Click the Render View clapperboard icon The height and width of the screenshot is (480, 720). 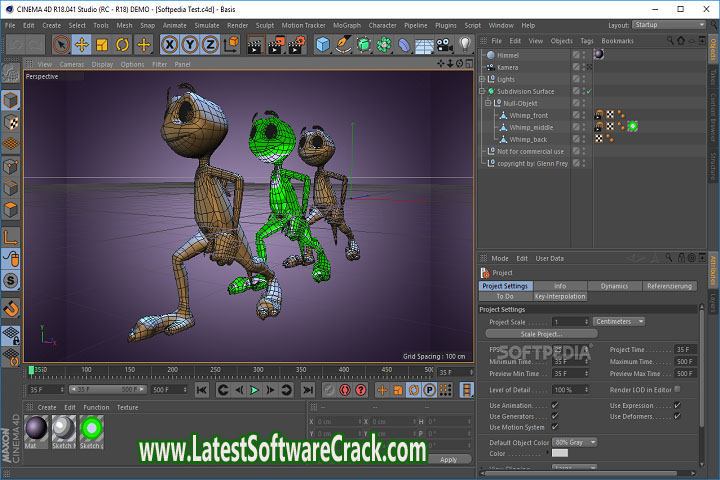(x=255, y=44)
